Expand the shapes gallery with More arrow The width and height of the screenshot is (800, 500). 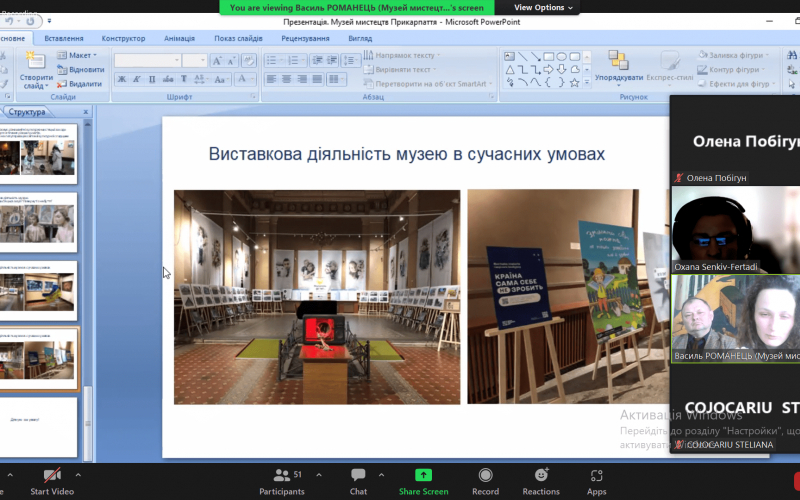(587, 82)
